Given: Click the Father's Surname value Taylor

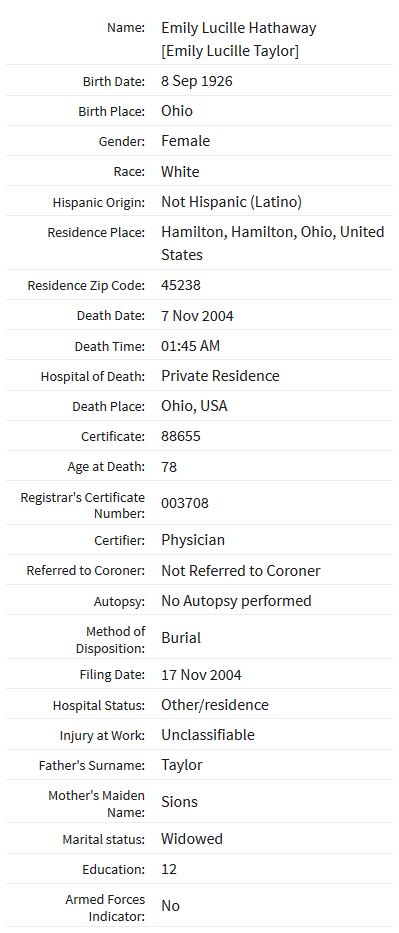Looking at the screenshot, I should (x=181, y=765).
